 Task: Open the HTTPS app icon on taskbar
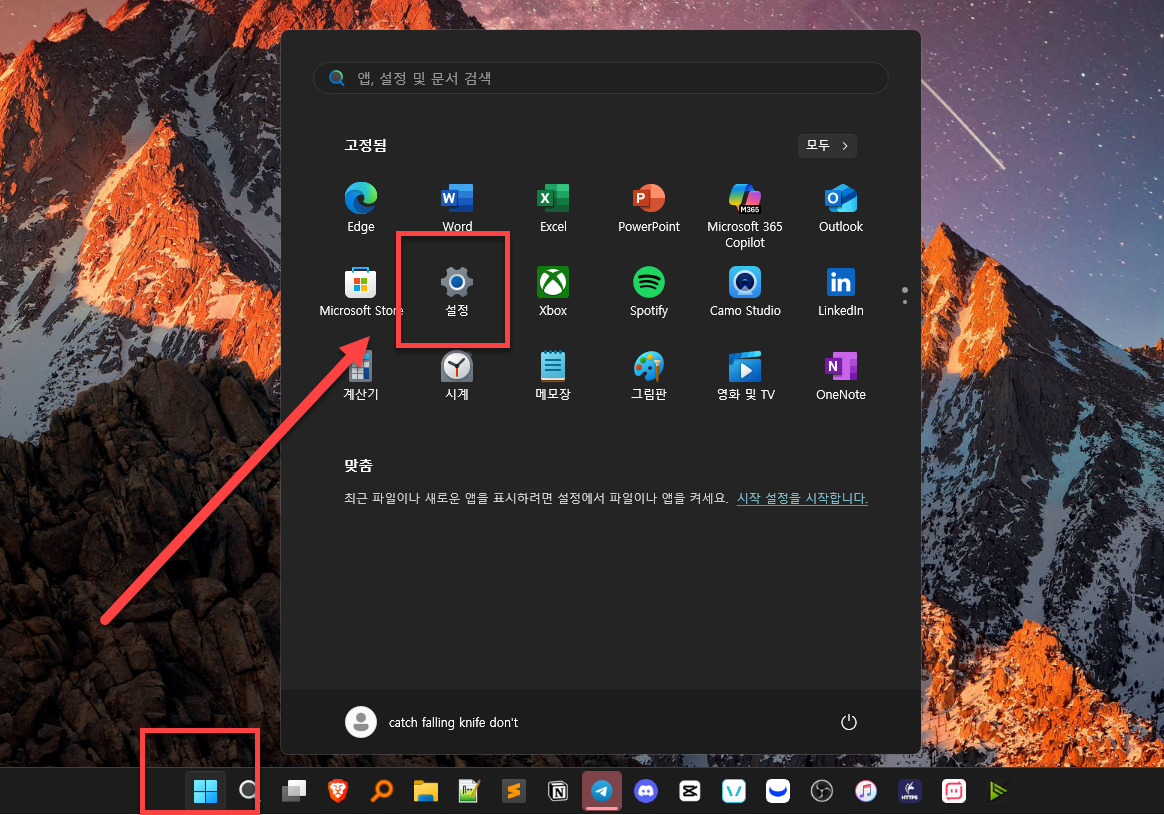tap(909, 791)
